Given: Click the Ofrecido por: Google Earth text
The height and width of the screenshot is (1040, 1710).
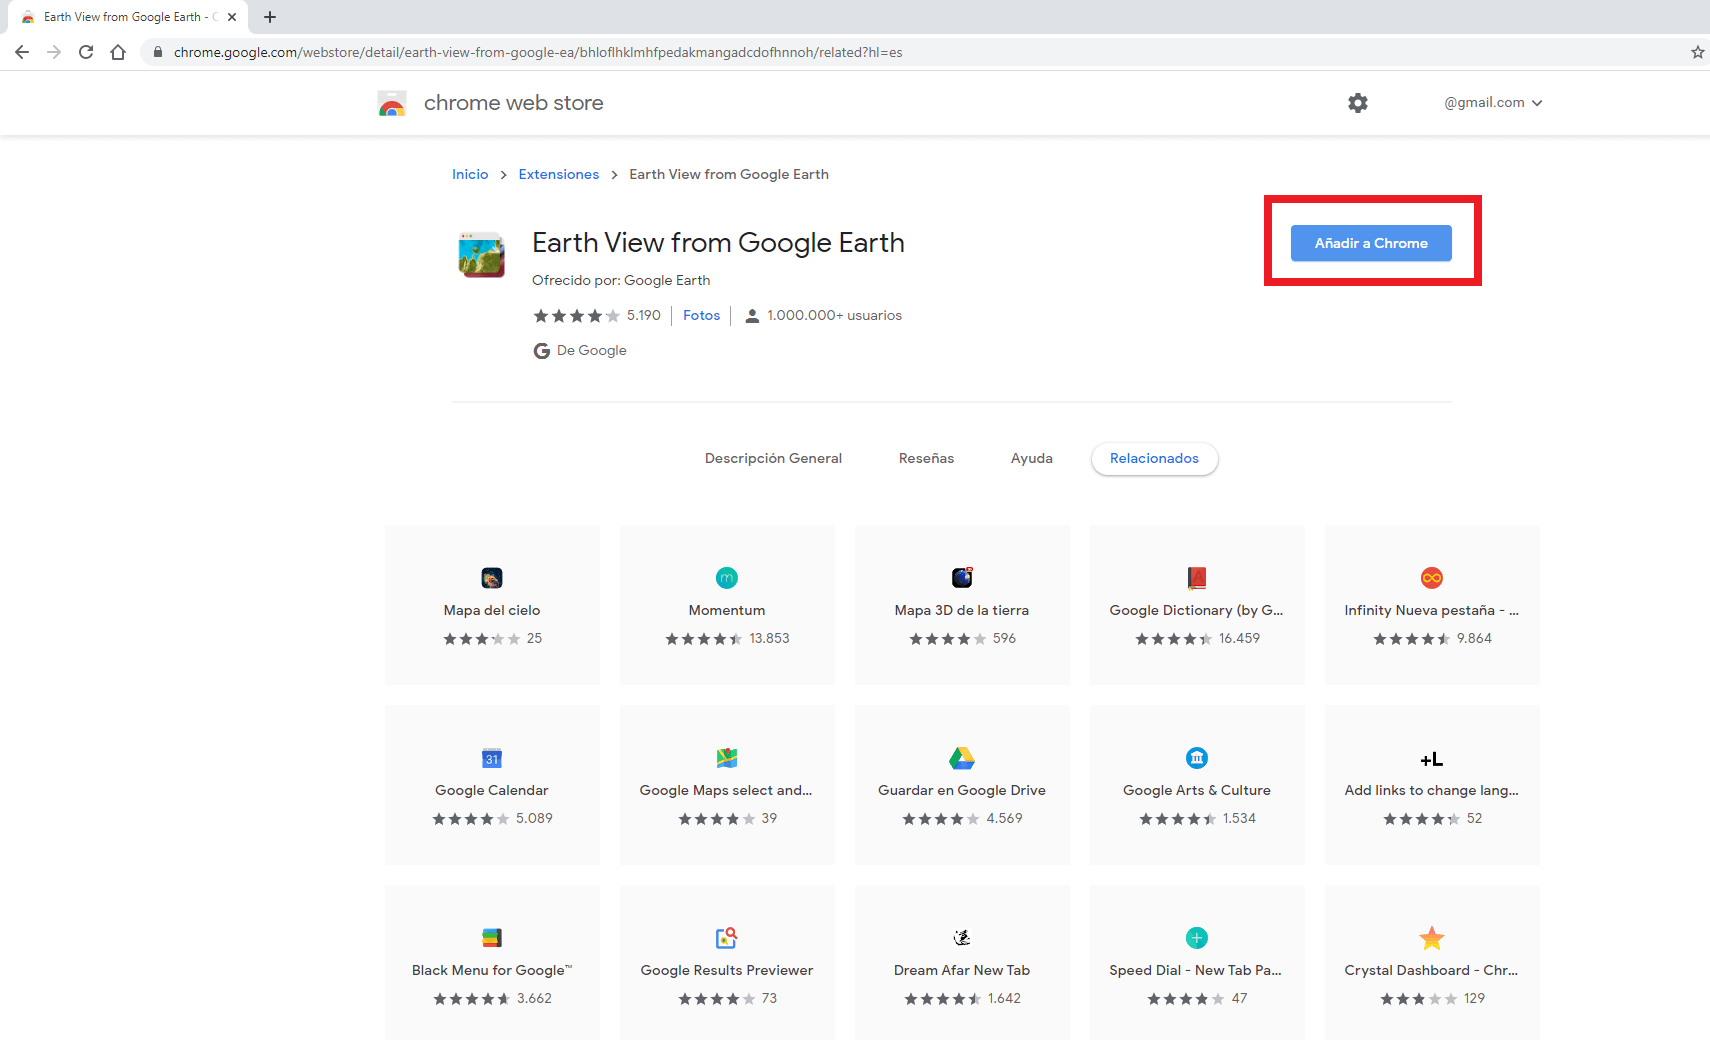Looking at the screenshot, I should 621,280.
